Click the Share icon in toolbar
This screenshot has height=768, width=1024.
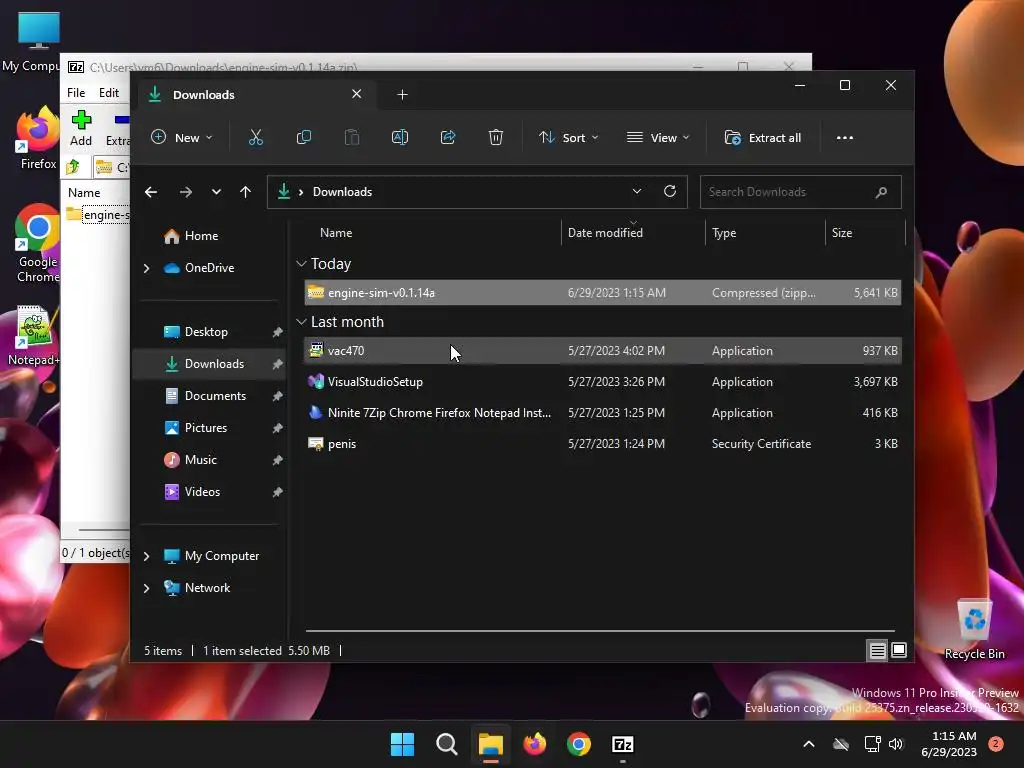click(448, 138)
